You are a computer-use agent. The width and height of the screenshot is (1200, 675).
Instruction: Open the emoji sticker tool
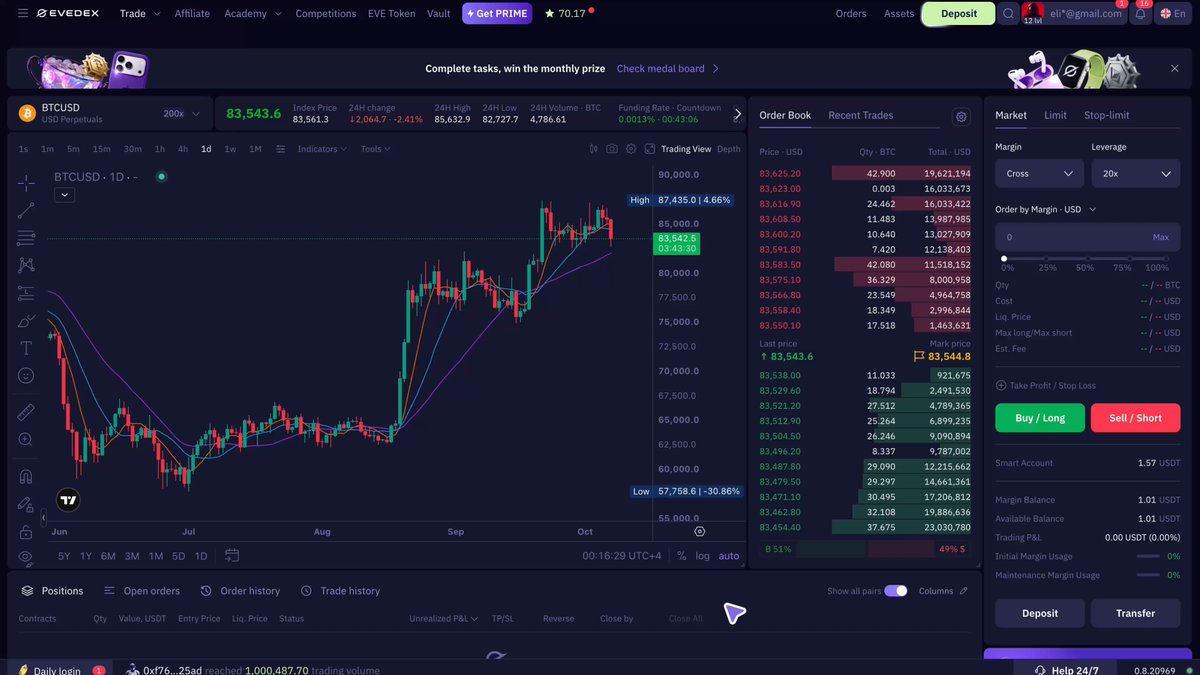pyautogui.click(x=26, y=376)
